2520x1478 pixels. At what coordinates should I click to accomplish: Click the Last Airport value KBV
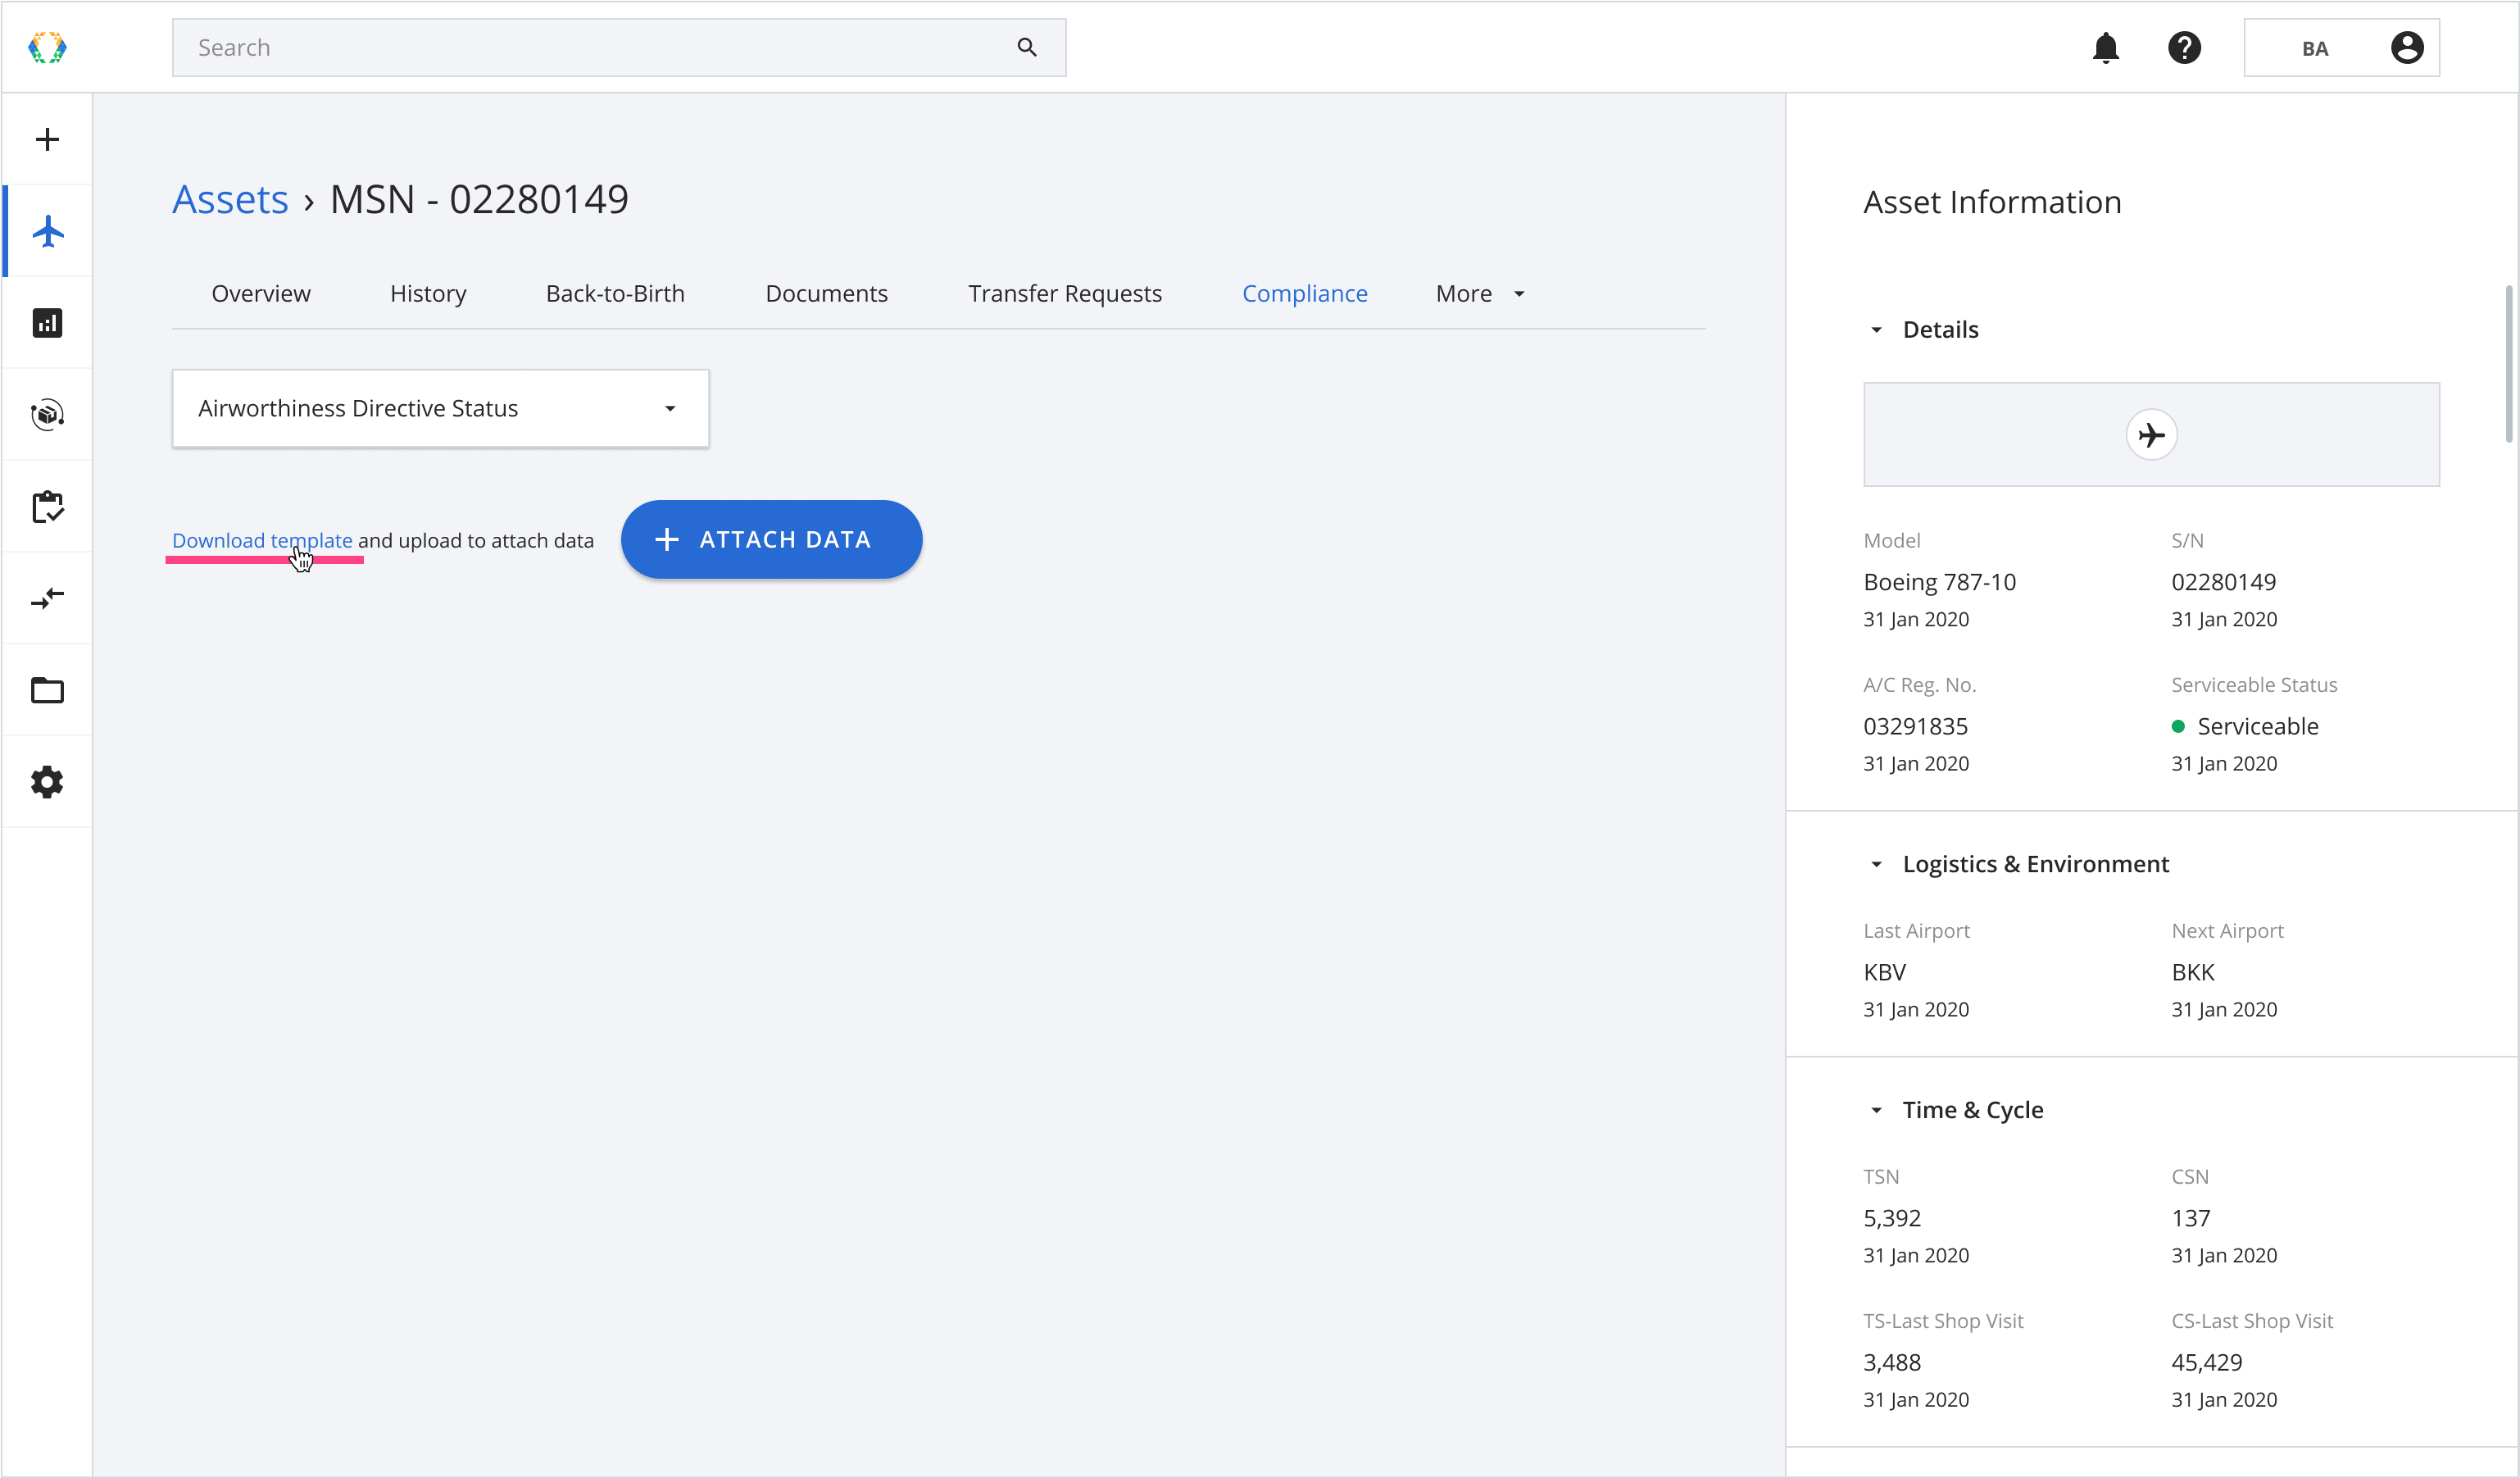[1884, 972]
